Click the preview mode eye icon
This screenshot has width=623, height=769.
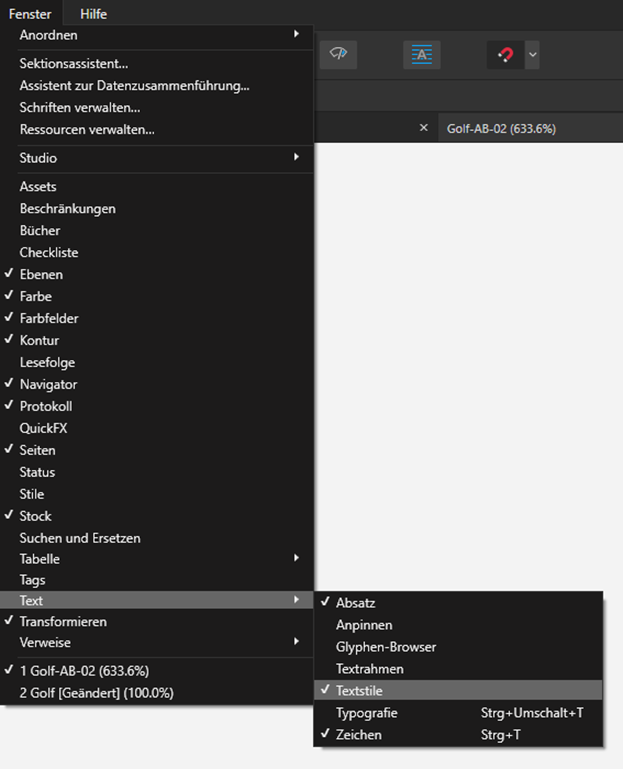[338, 54]
